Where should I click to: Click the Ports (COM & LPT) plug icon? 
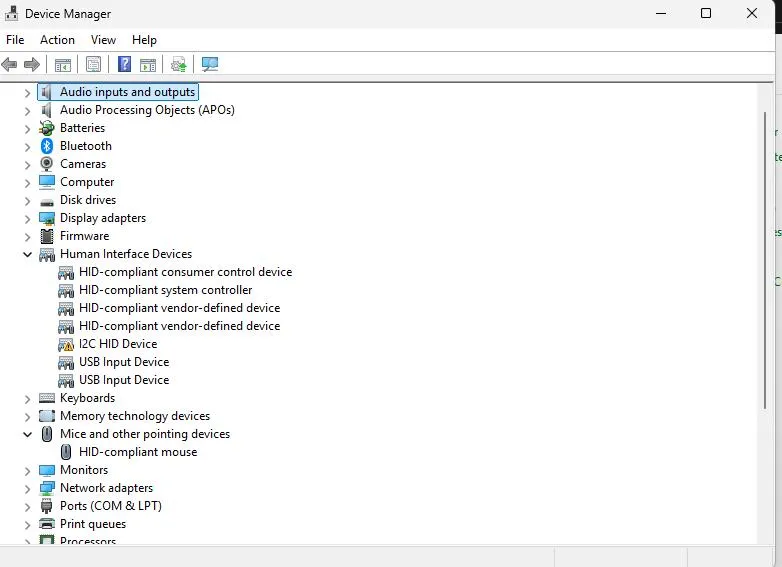(x=47, y=506)
